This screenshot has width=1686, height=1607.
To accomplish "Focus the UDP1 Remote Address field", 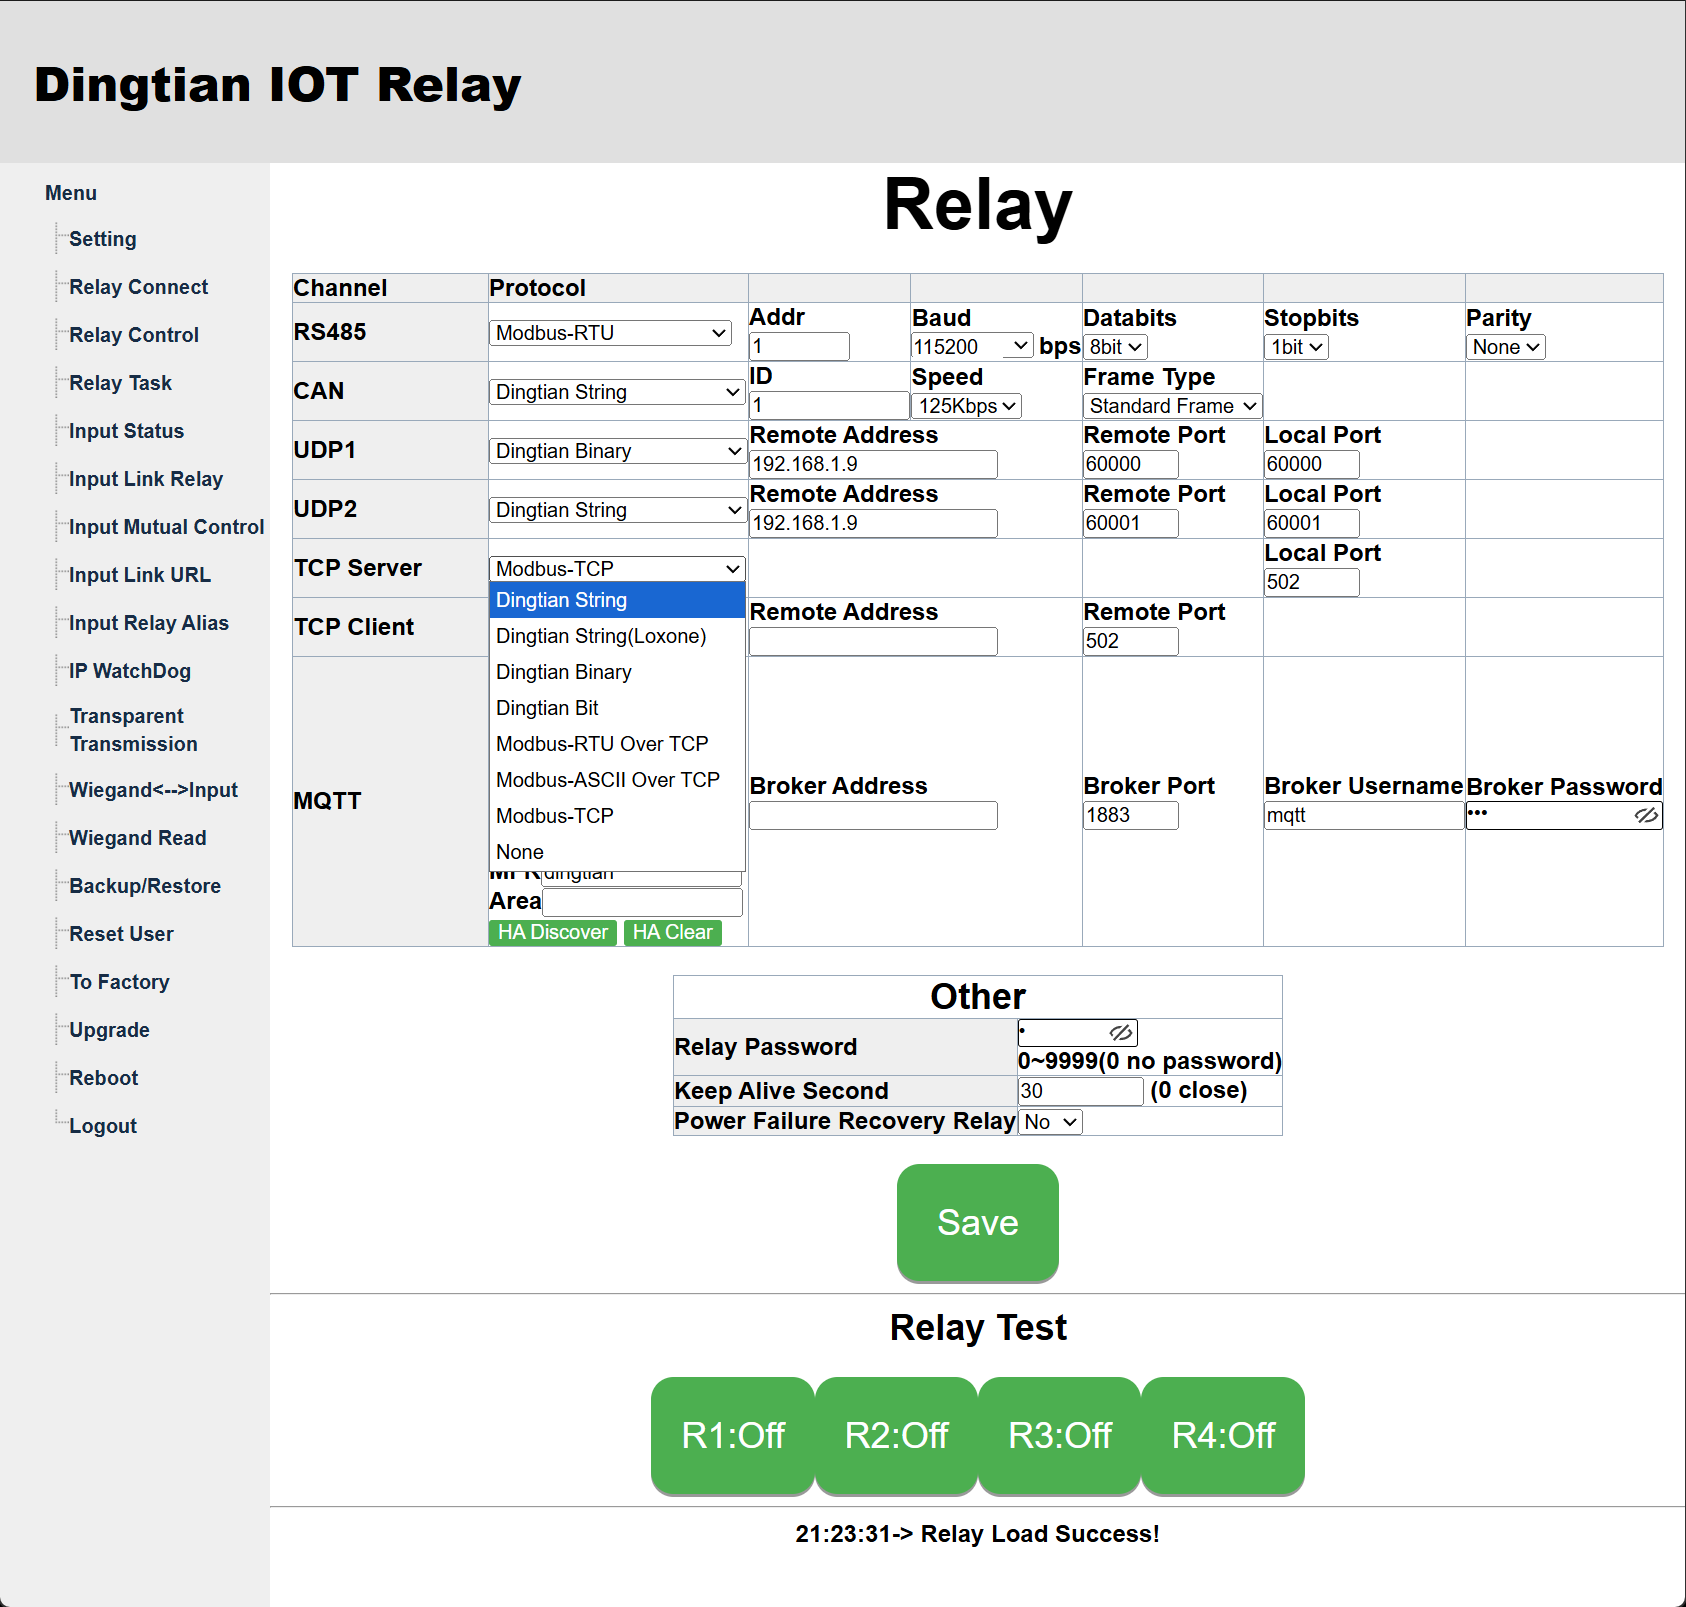I will 874,464.
